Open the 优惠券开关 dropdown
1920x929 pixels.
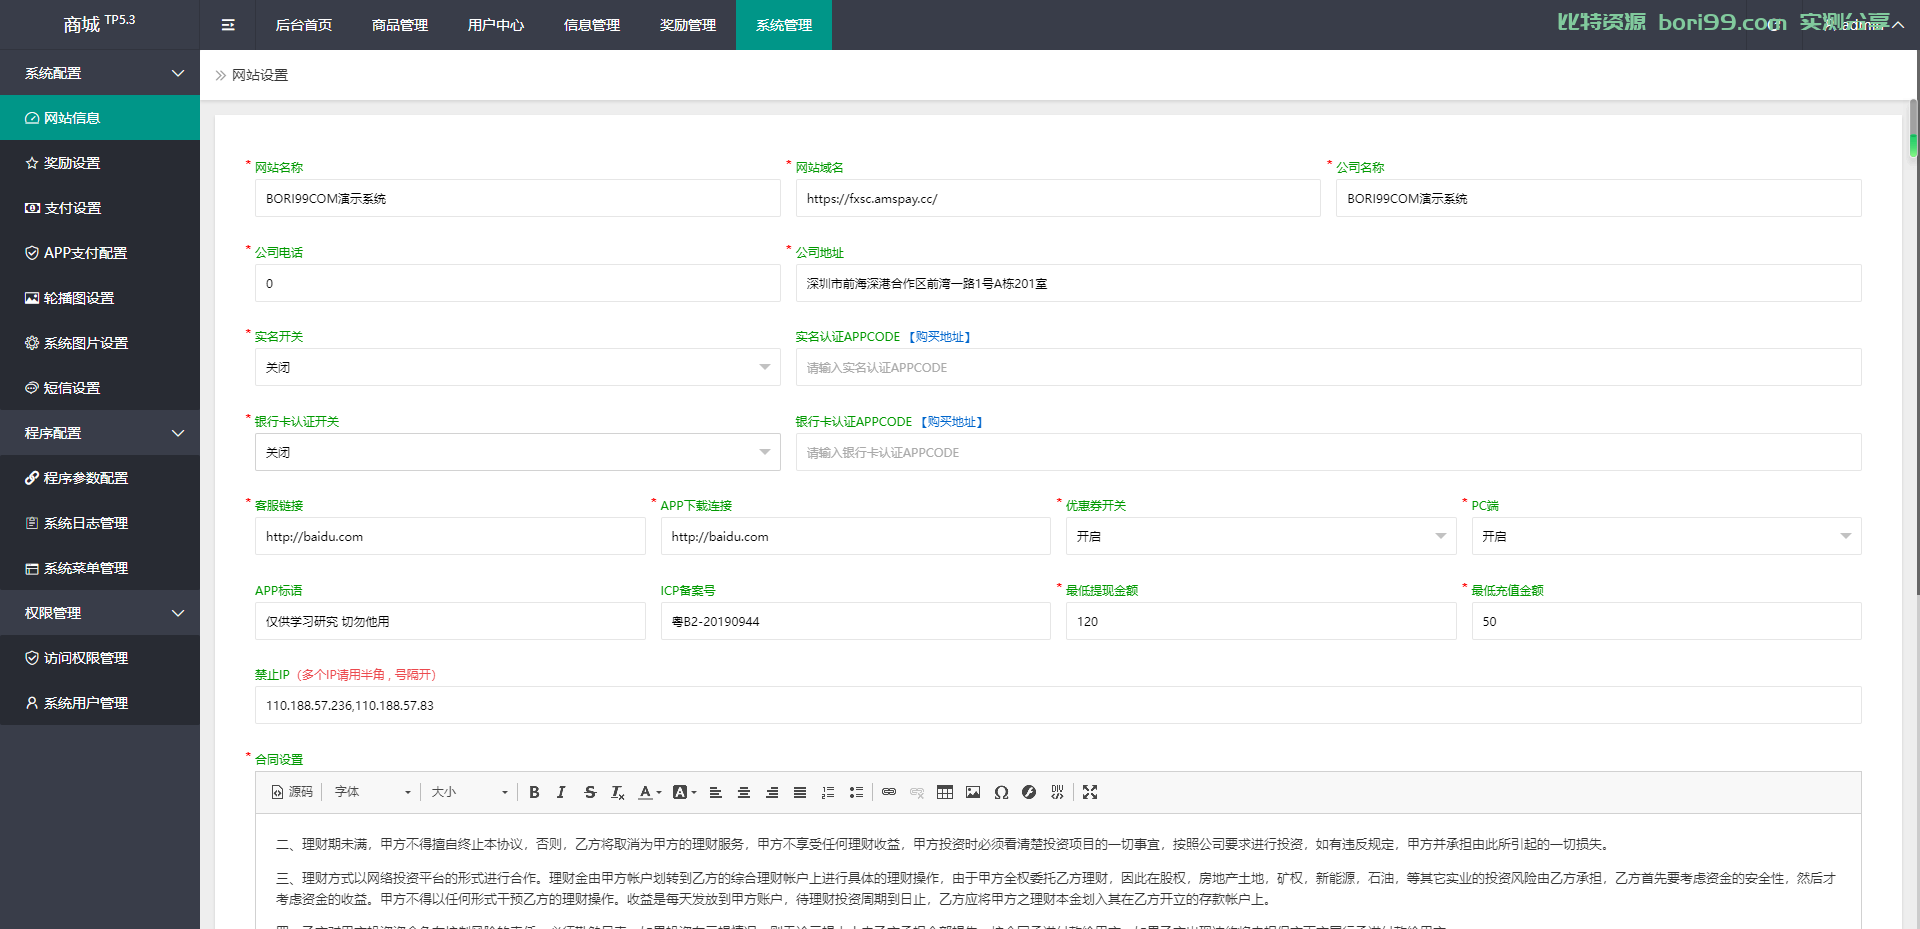click(x=1261, y=536)
